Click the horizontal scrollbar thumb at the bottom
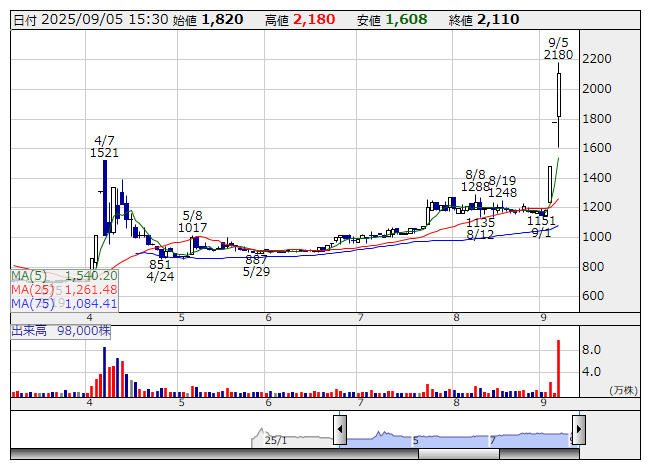653x470 pixels. tap(459, 454)
